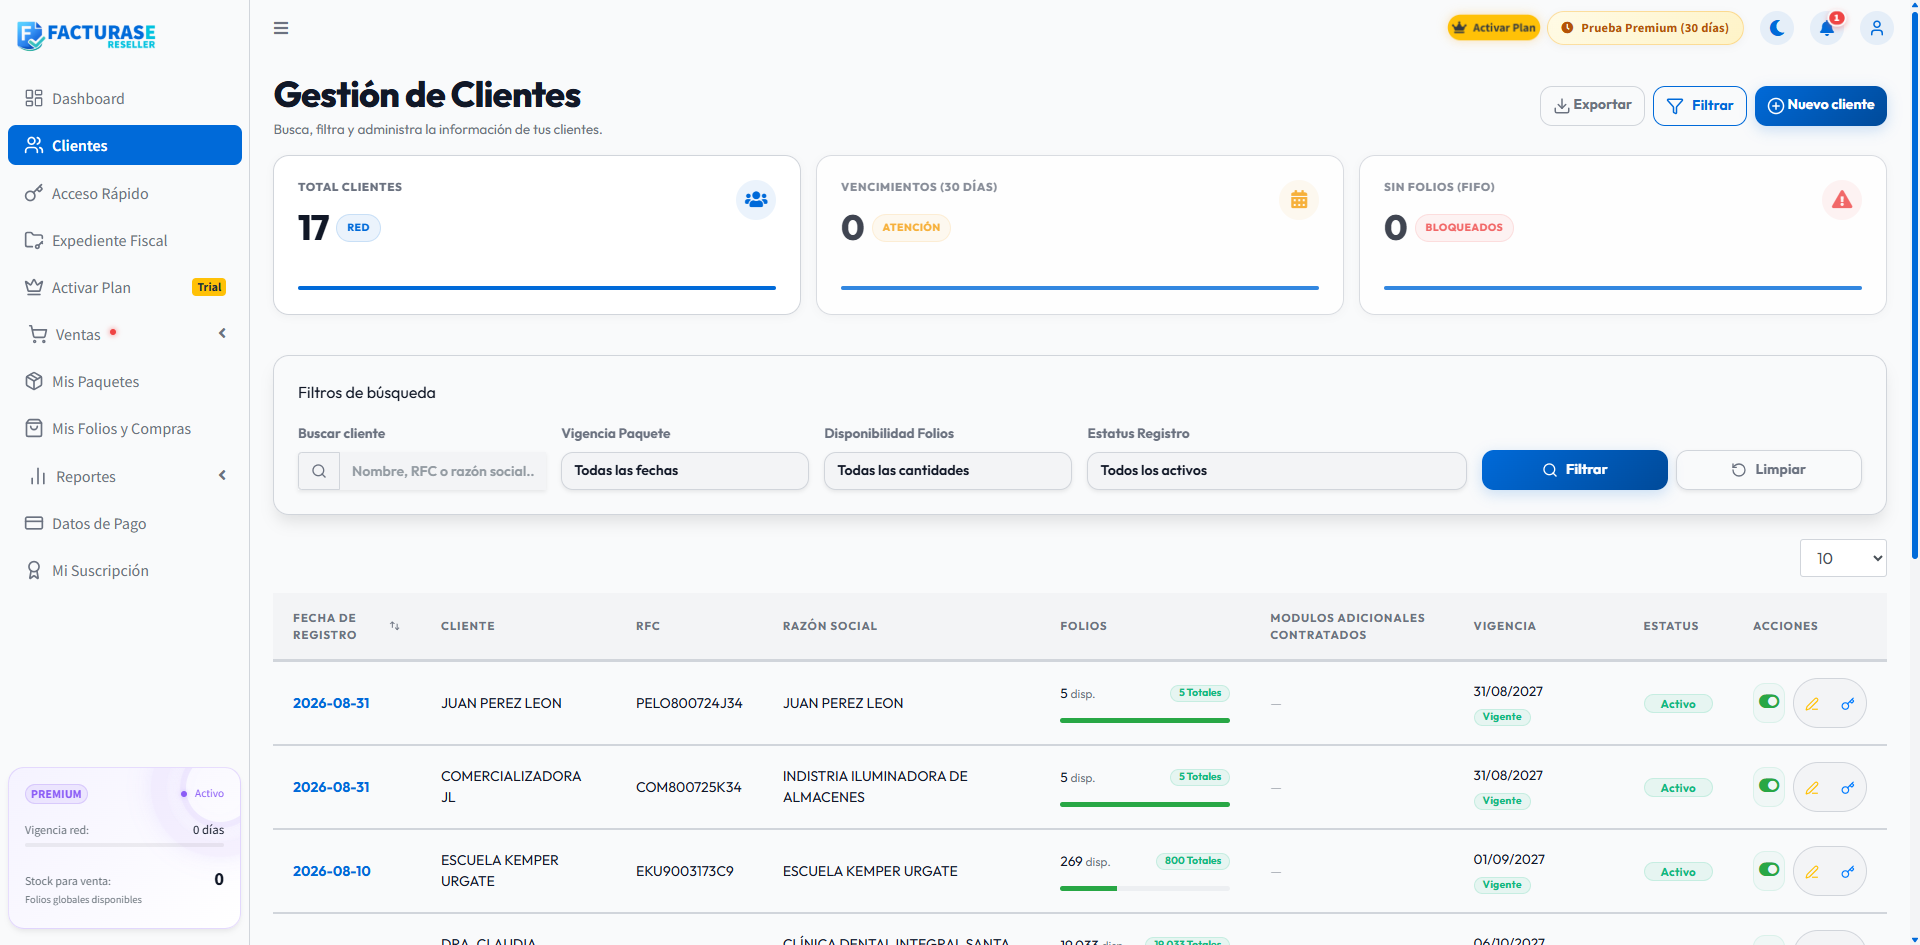Toggle active status for JUAN PEREZ LEON
This screenshot has height=945, width=1920.
[x=1769, y=702]
